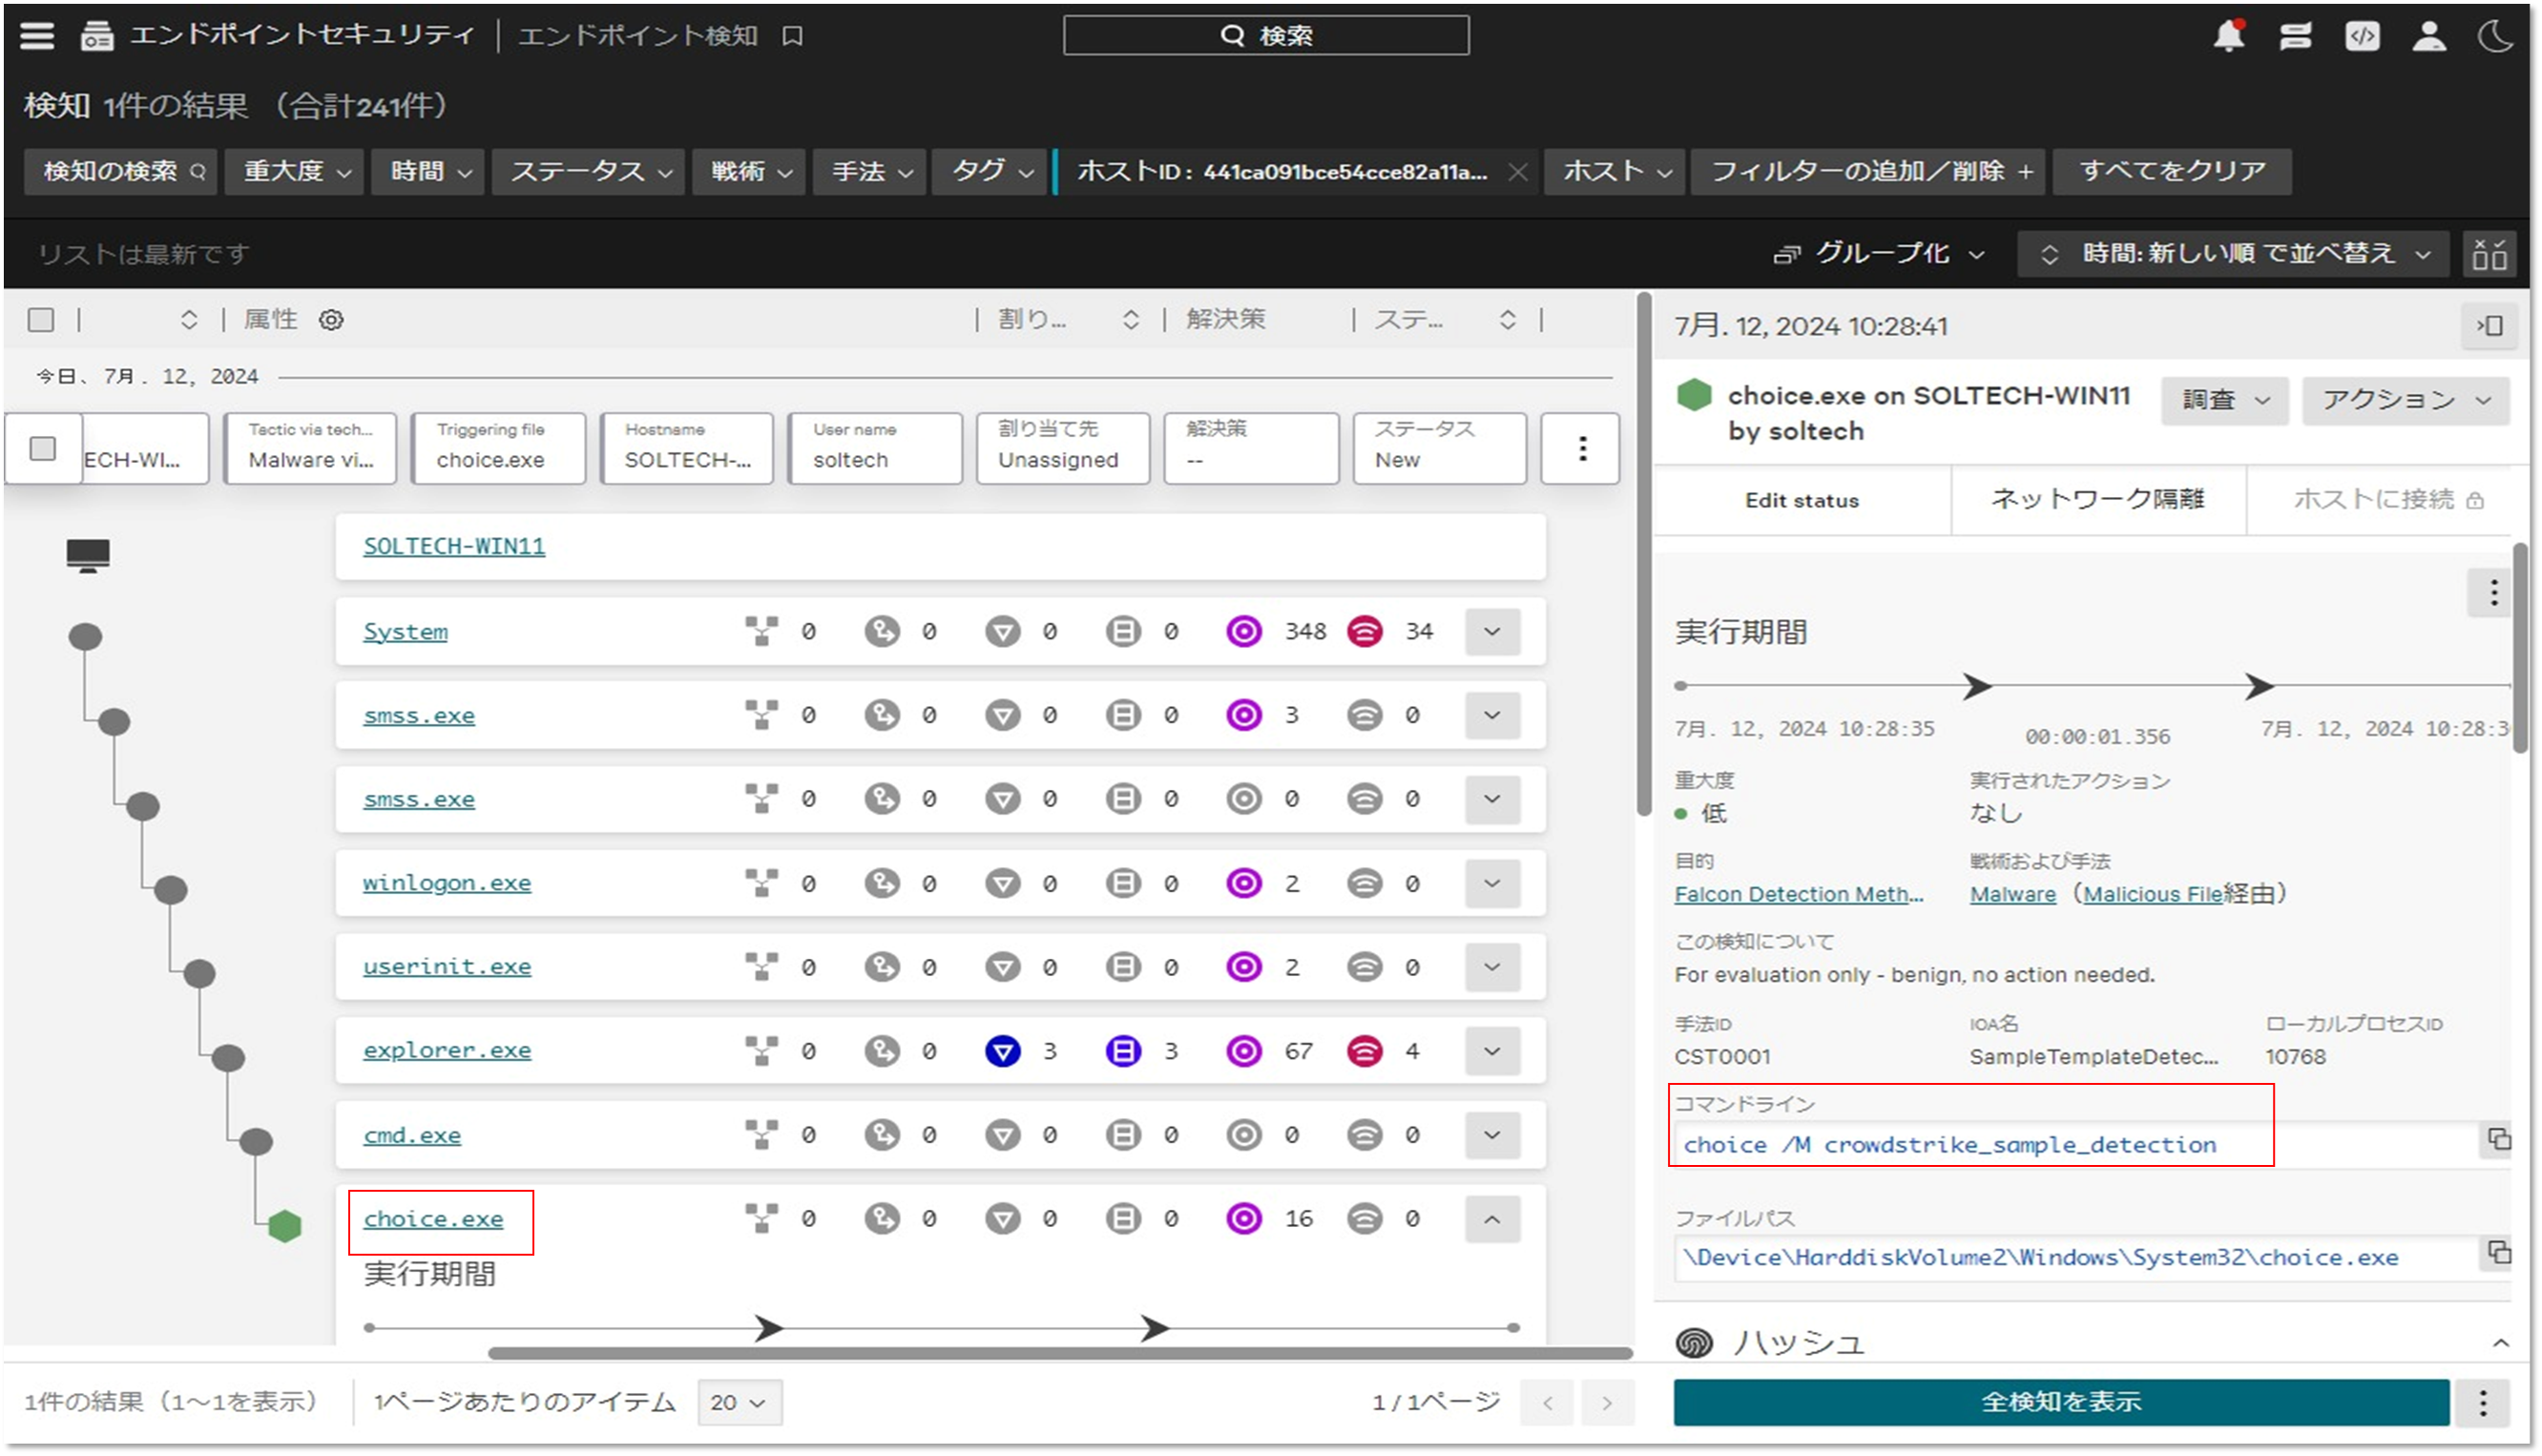Sort by the ステ... column header arrows
The image size is (2542, 1456).
pyautogui.click(x=1507, y=320)
